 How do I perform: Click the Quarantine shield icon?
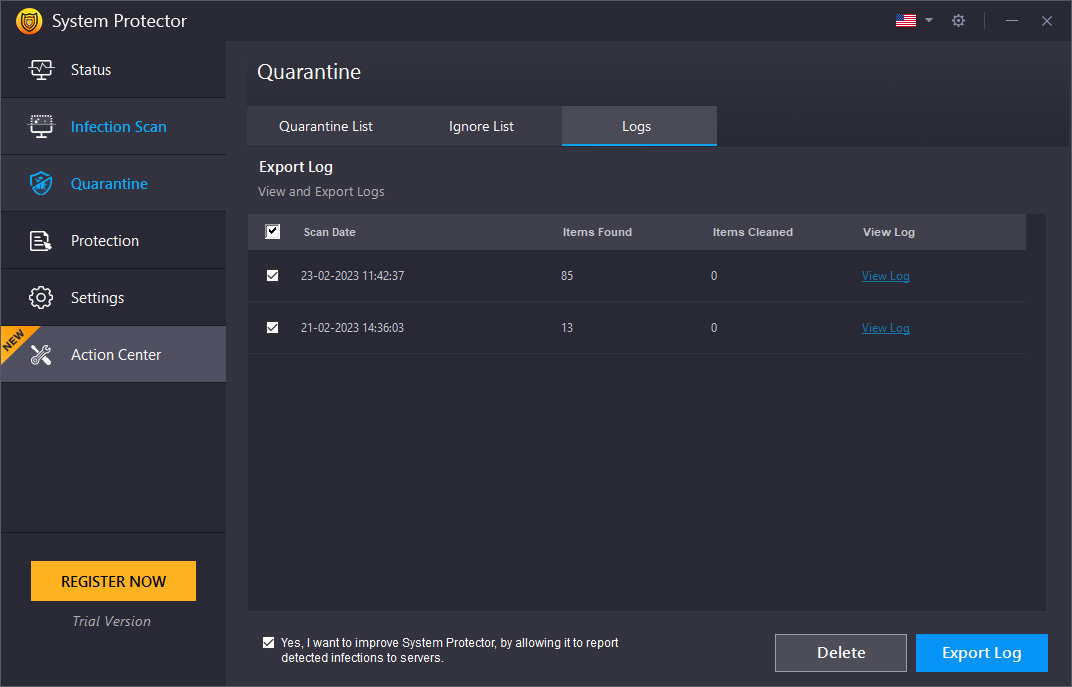tap(40, 183)
